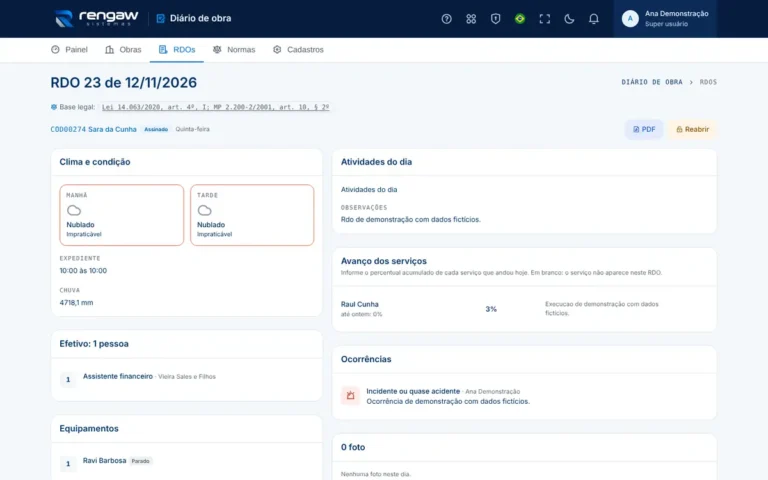This screenshot has width=768, height=480.
Task: Click the Rengaw Sistemas logo
Action: click(x=96, y=19)
